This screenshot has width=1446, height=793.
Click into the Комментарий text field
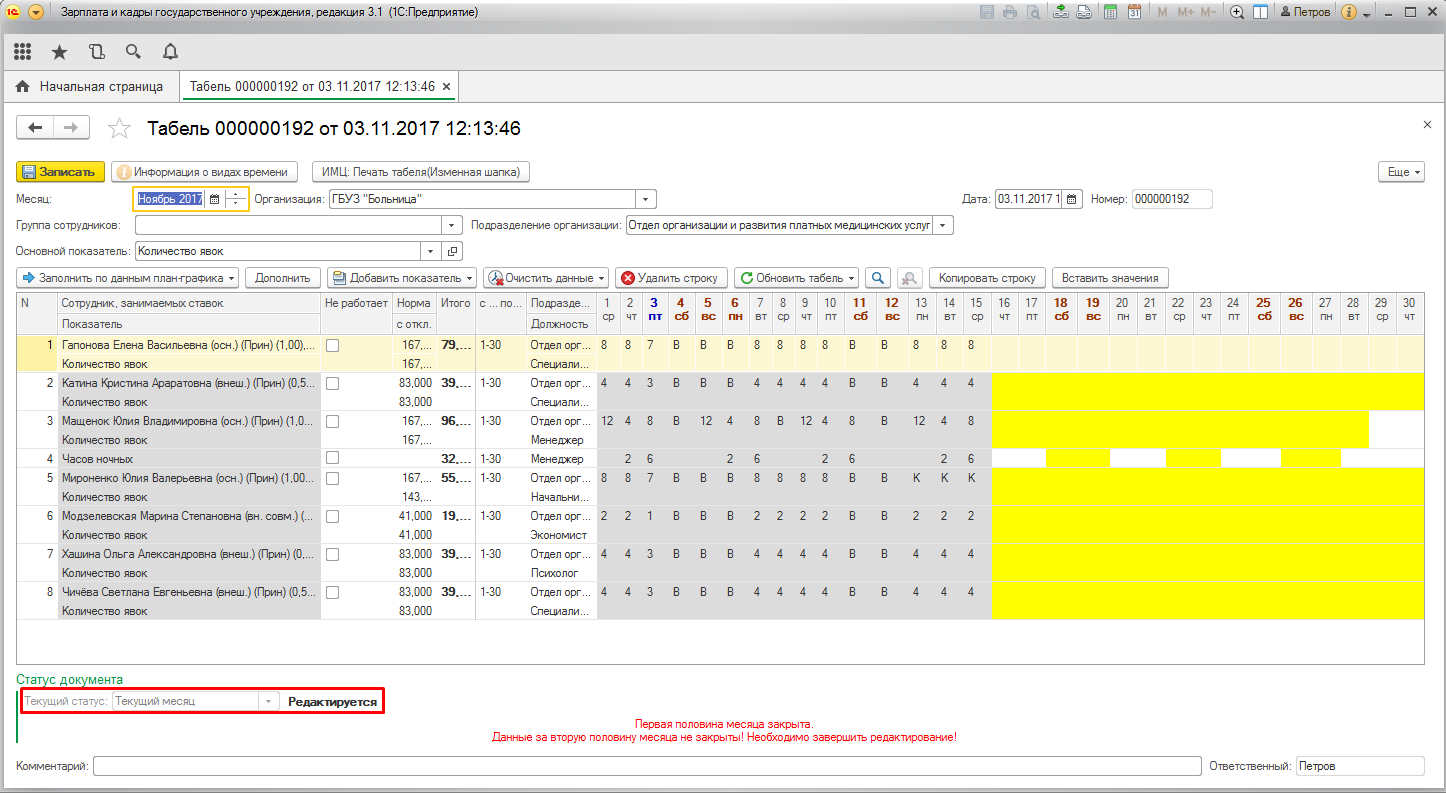pyautogui.click(x=646, y=766)
